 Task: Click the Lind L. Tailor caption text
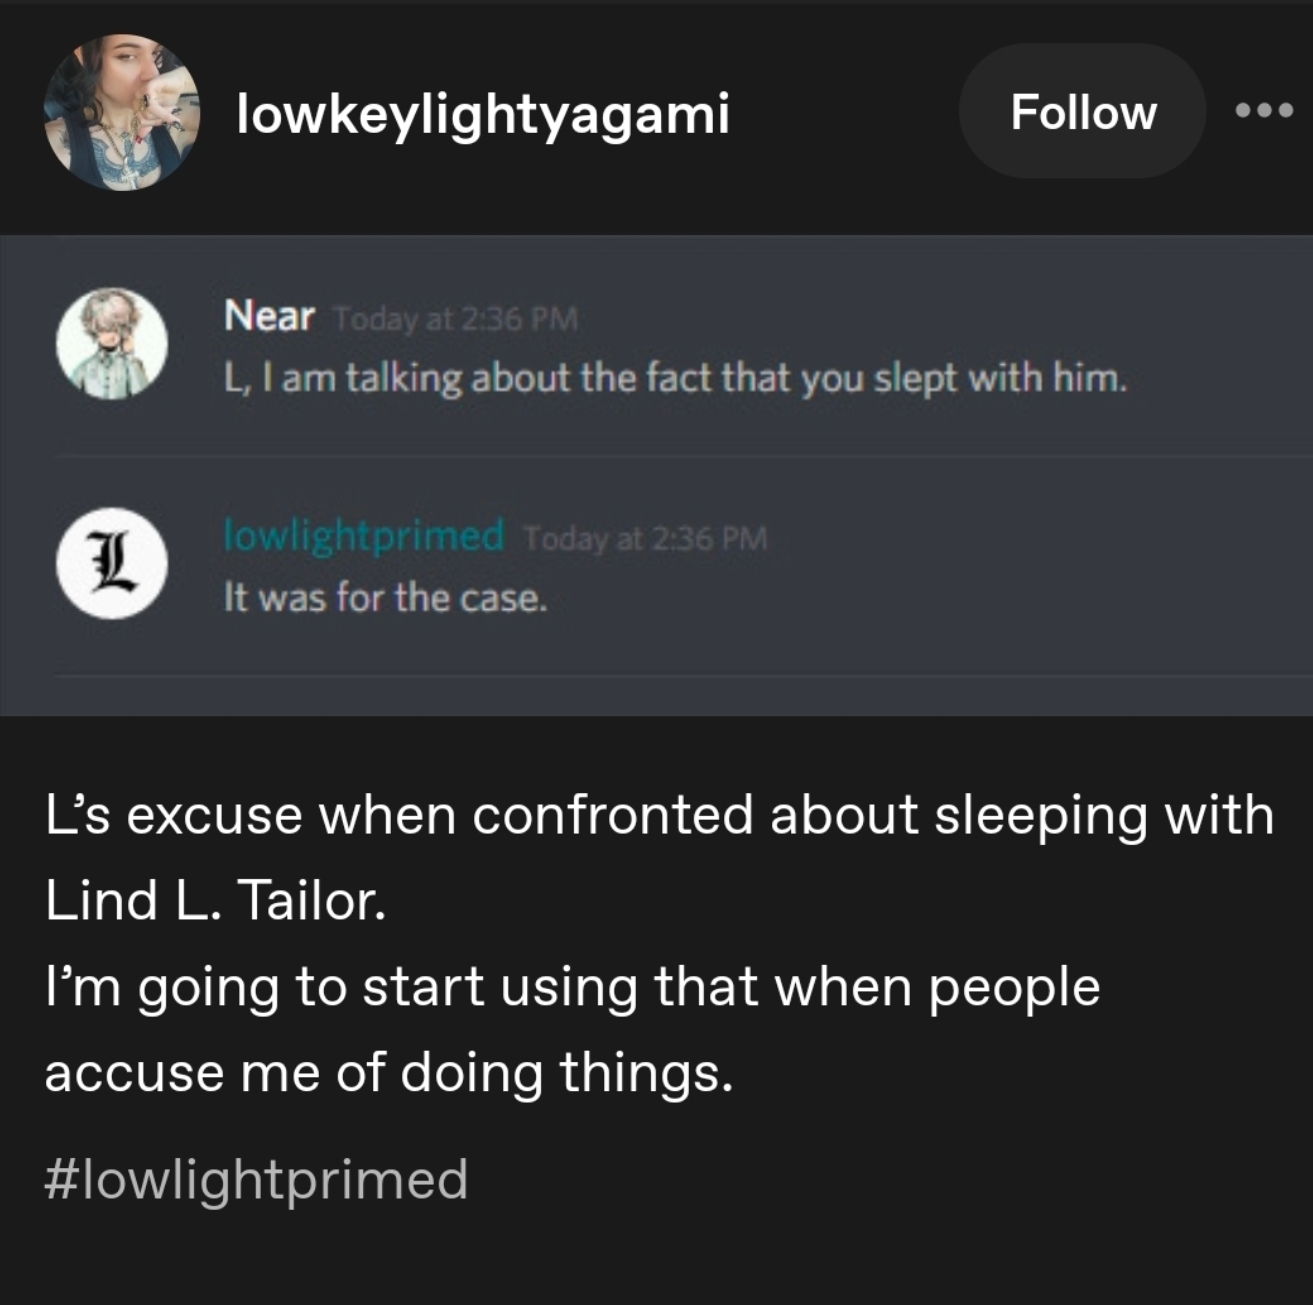coord(215,900)
